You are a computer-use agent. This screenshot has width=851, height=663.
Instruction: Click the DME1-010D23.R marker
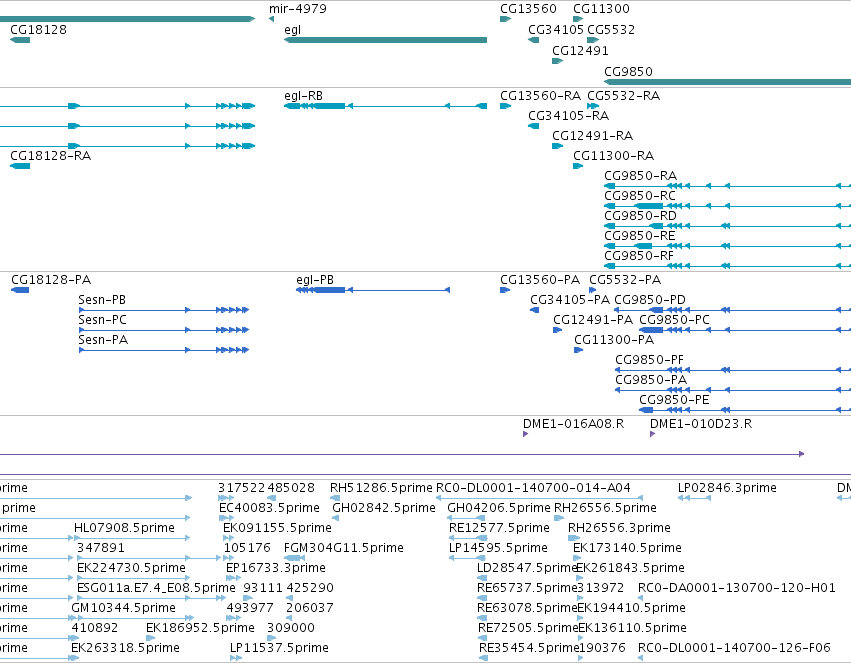coord(652,434)
